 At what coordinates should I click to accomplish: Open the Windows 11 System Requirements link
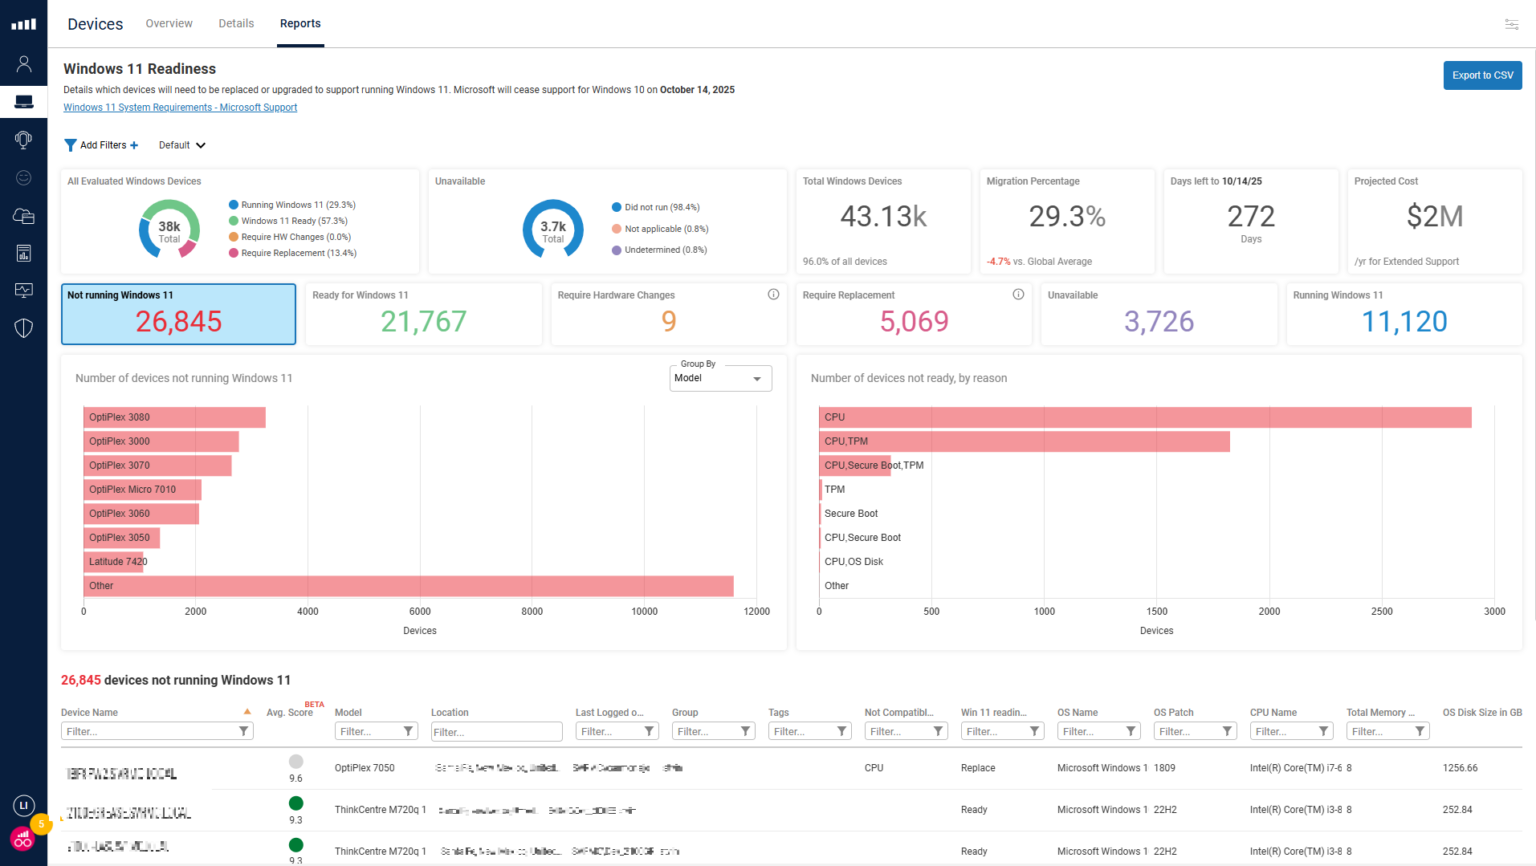[180, 107]
